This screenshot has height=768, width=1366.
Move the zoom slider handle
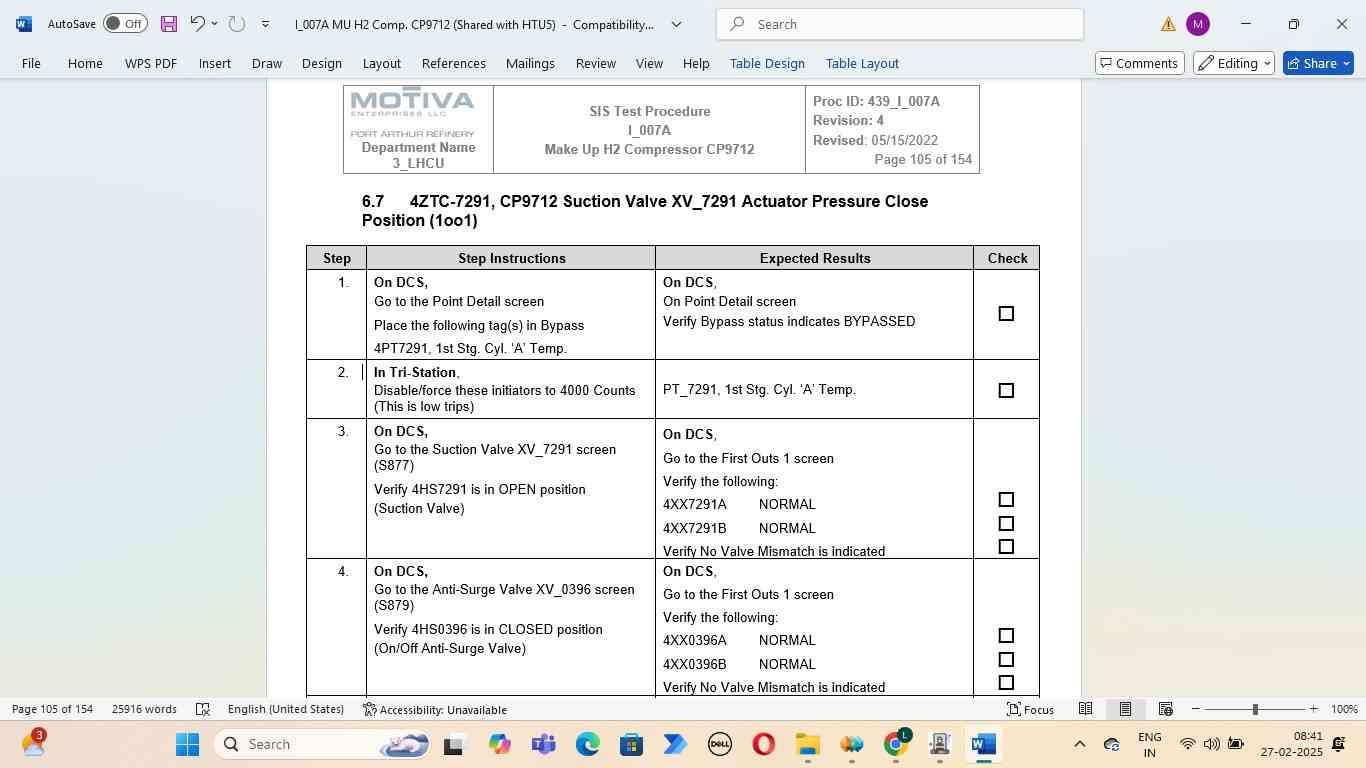(1255, 709)
